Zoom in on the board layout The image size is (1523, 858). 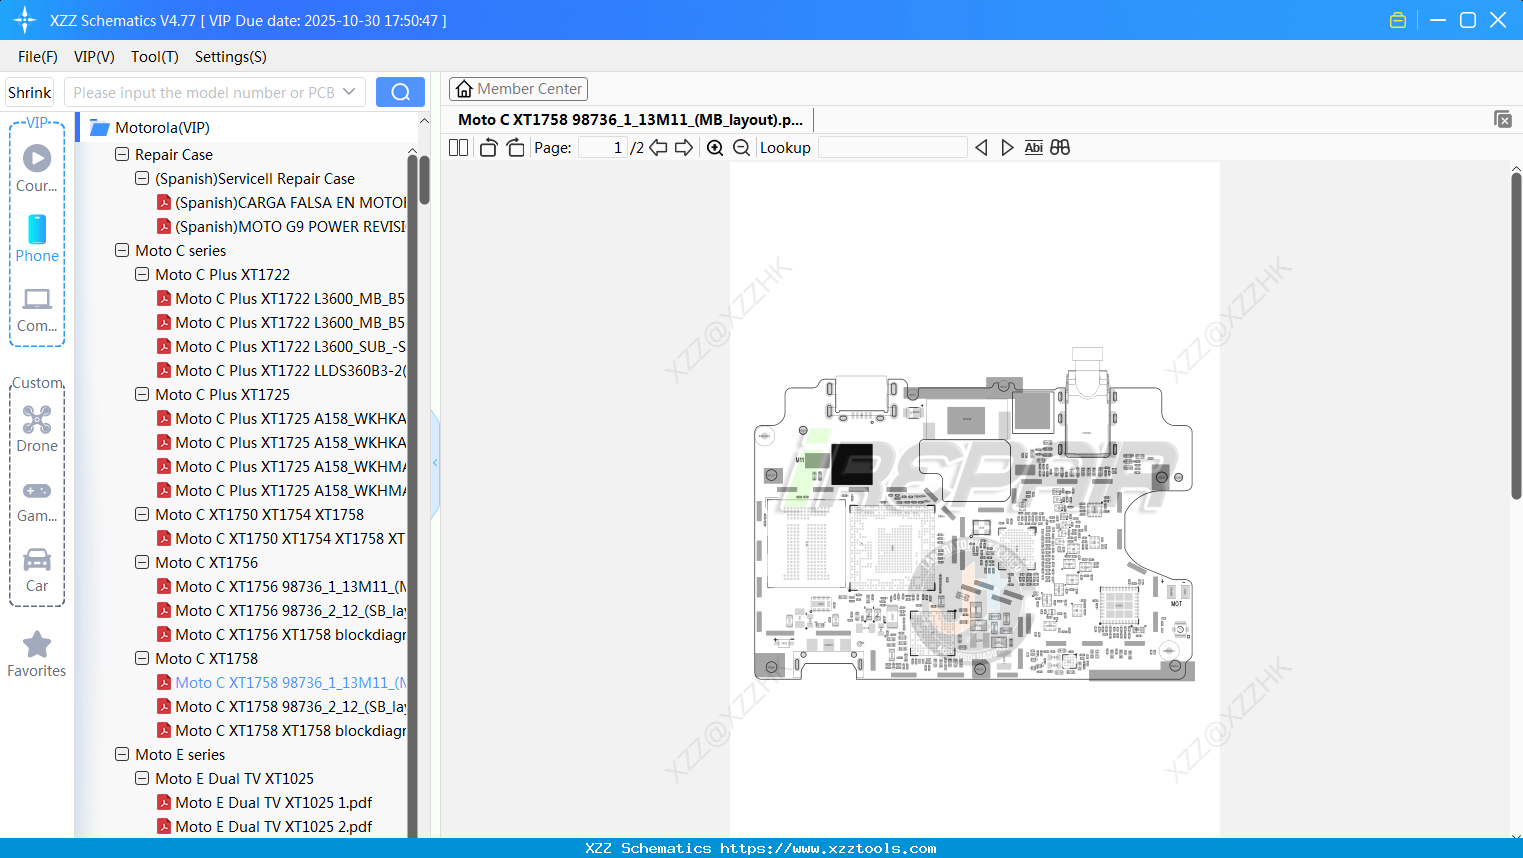pos(714,147)
